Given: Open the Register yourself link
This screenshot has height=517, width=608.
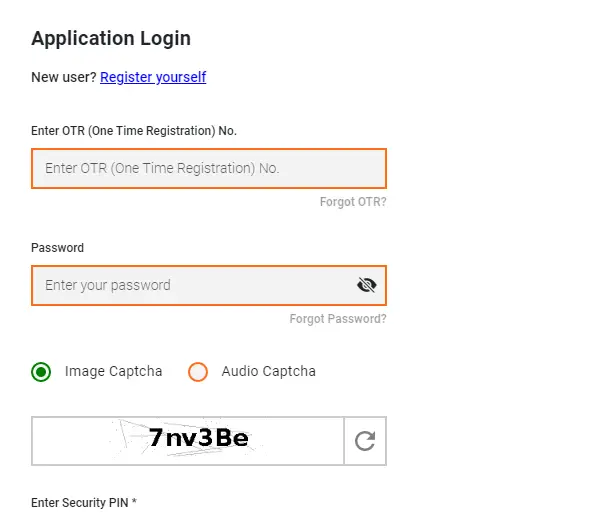Looking at the screenshot, I should point(153,77).
